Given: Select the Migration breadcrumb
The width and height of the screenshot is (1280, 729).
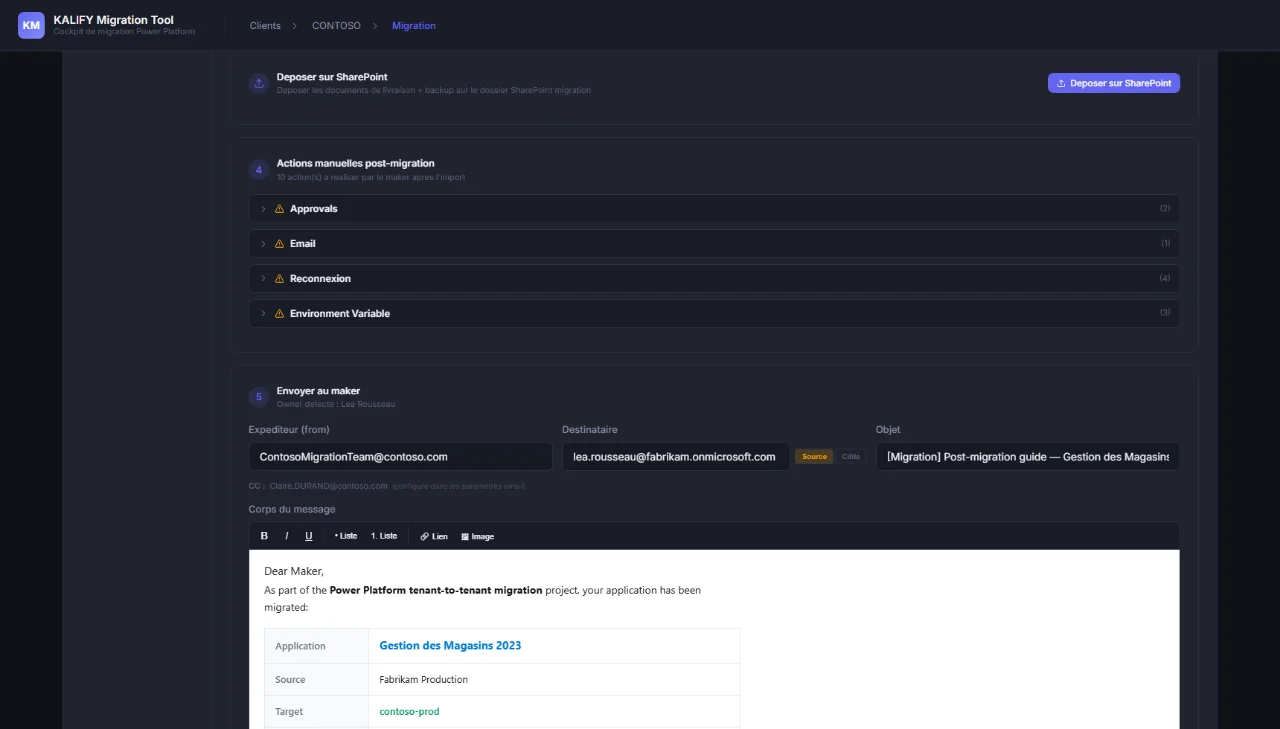Looking at the screenshot, I should [x=414, y=26].
